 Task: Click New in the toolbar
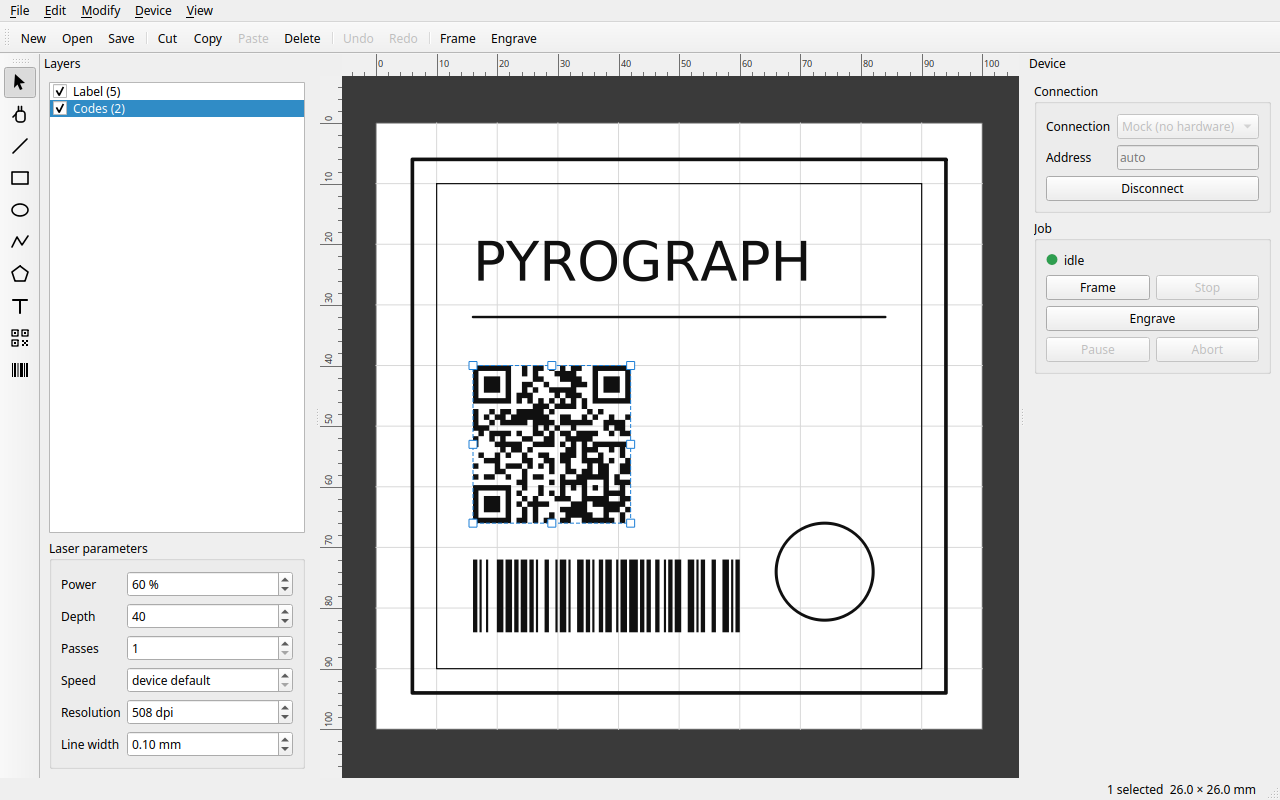pyautogui.click(x=33, y=38)
